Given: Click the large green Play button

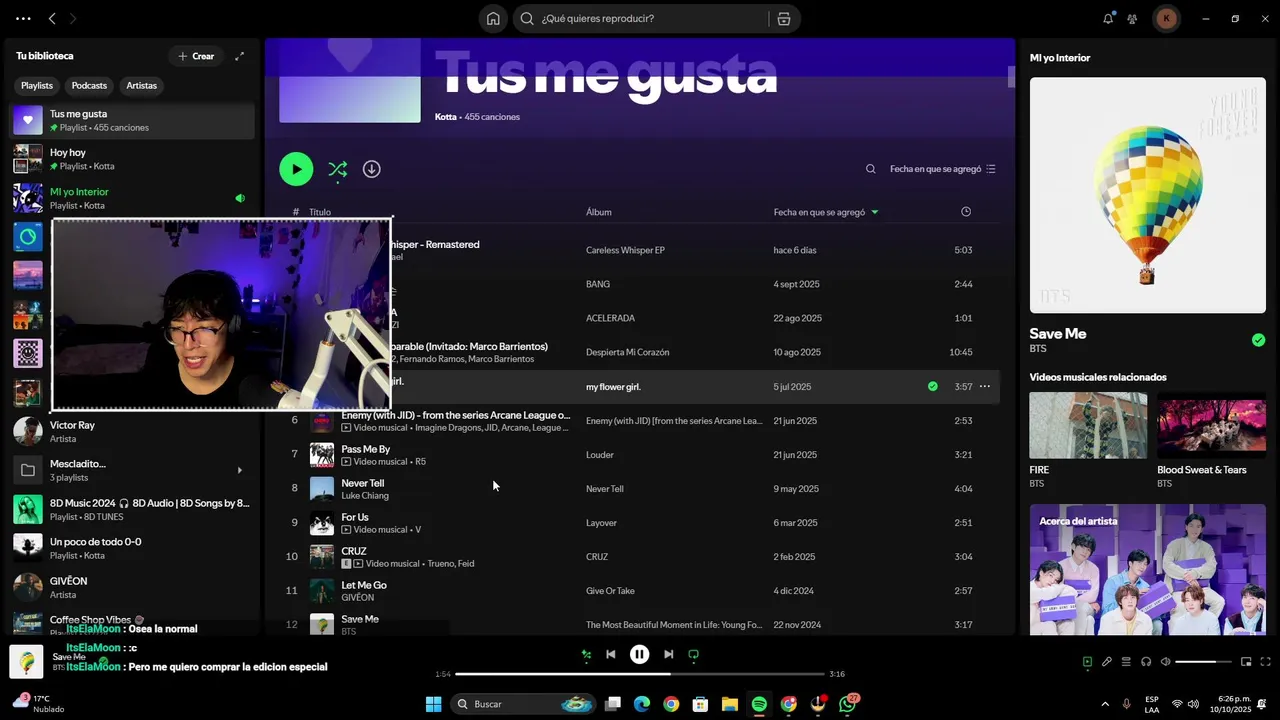Looking at the screenshot, I should click(296, 169).
